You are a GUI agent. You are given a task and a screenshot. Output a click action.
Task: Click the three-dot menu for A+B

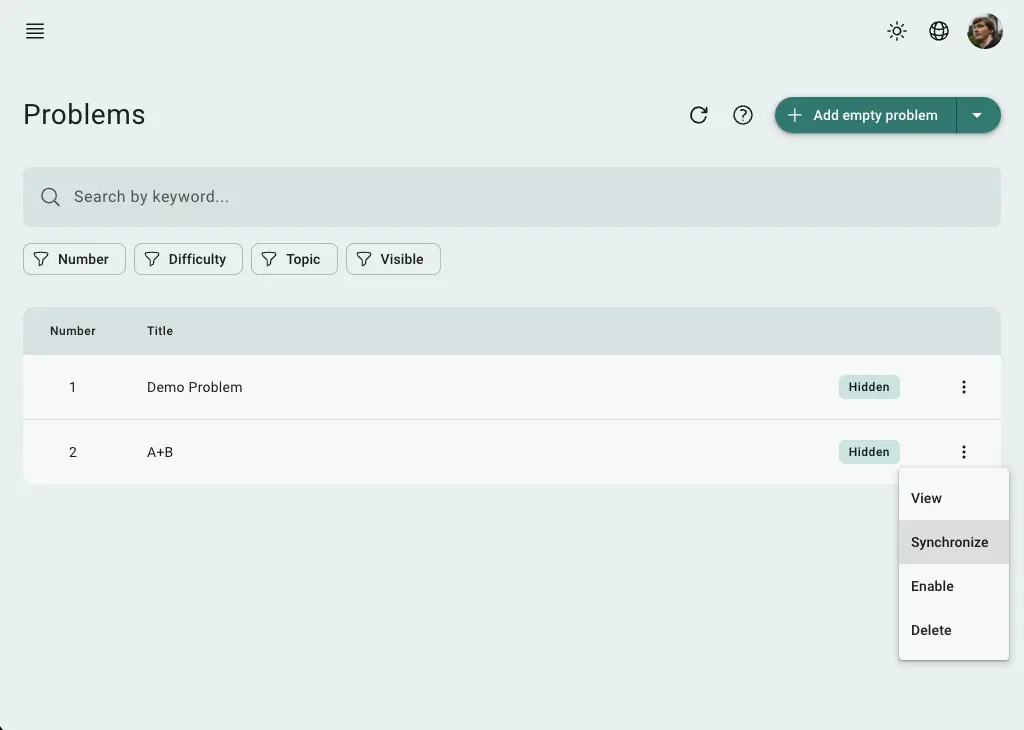pos(964,452)
